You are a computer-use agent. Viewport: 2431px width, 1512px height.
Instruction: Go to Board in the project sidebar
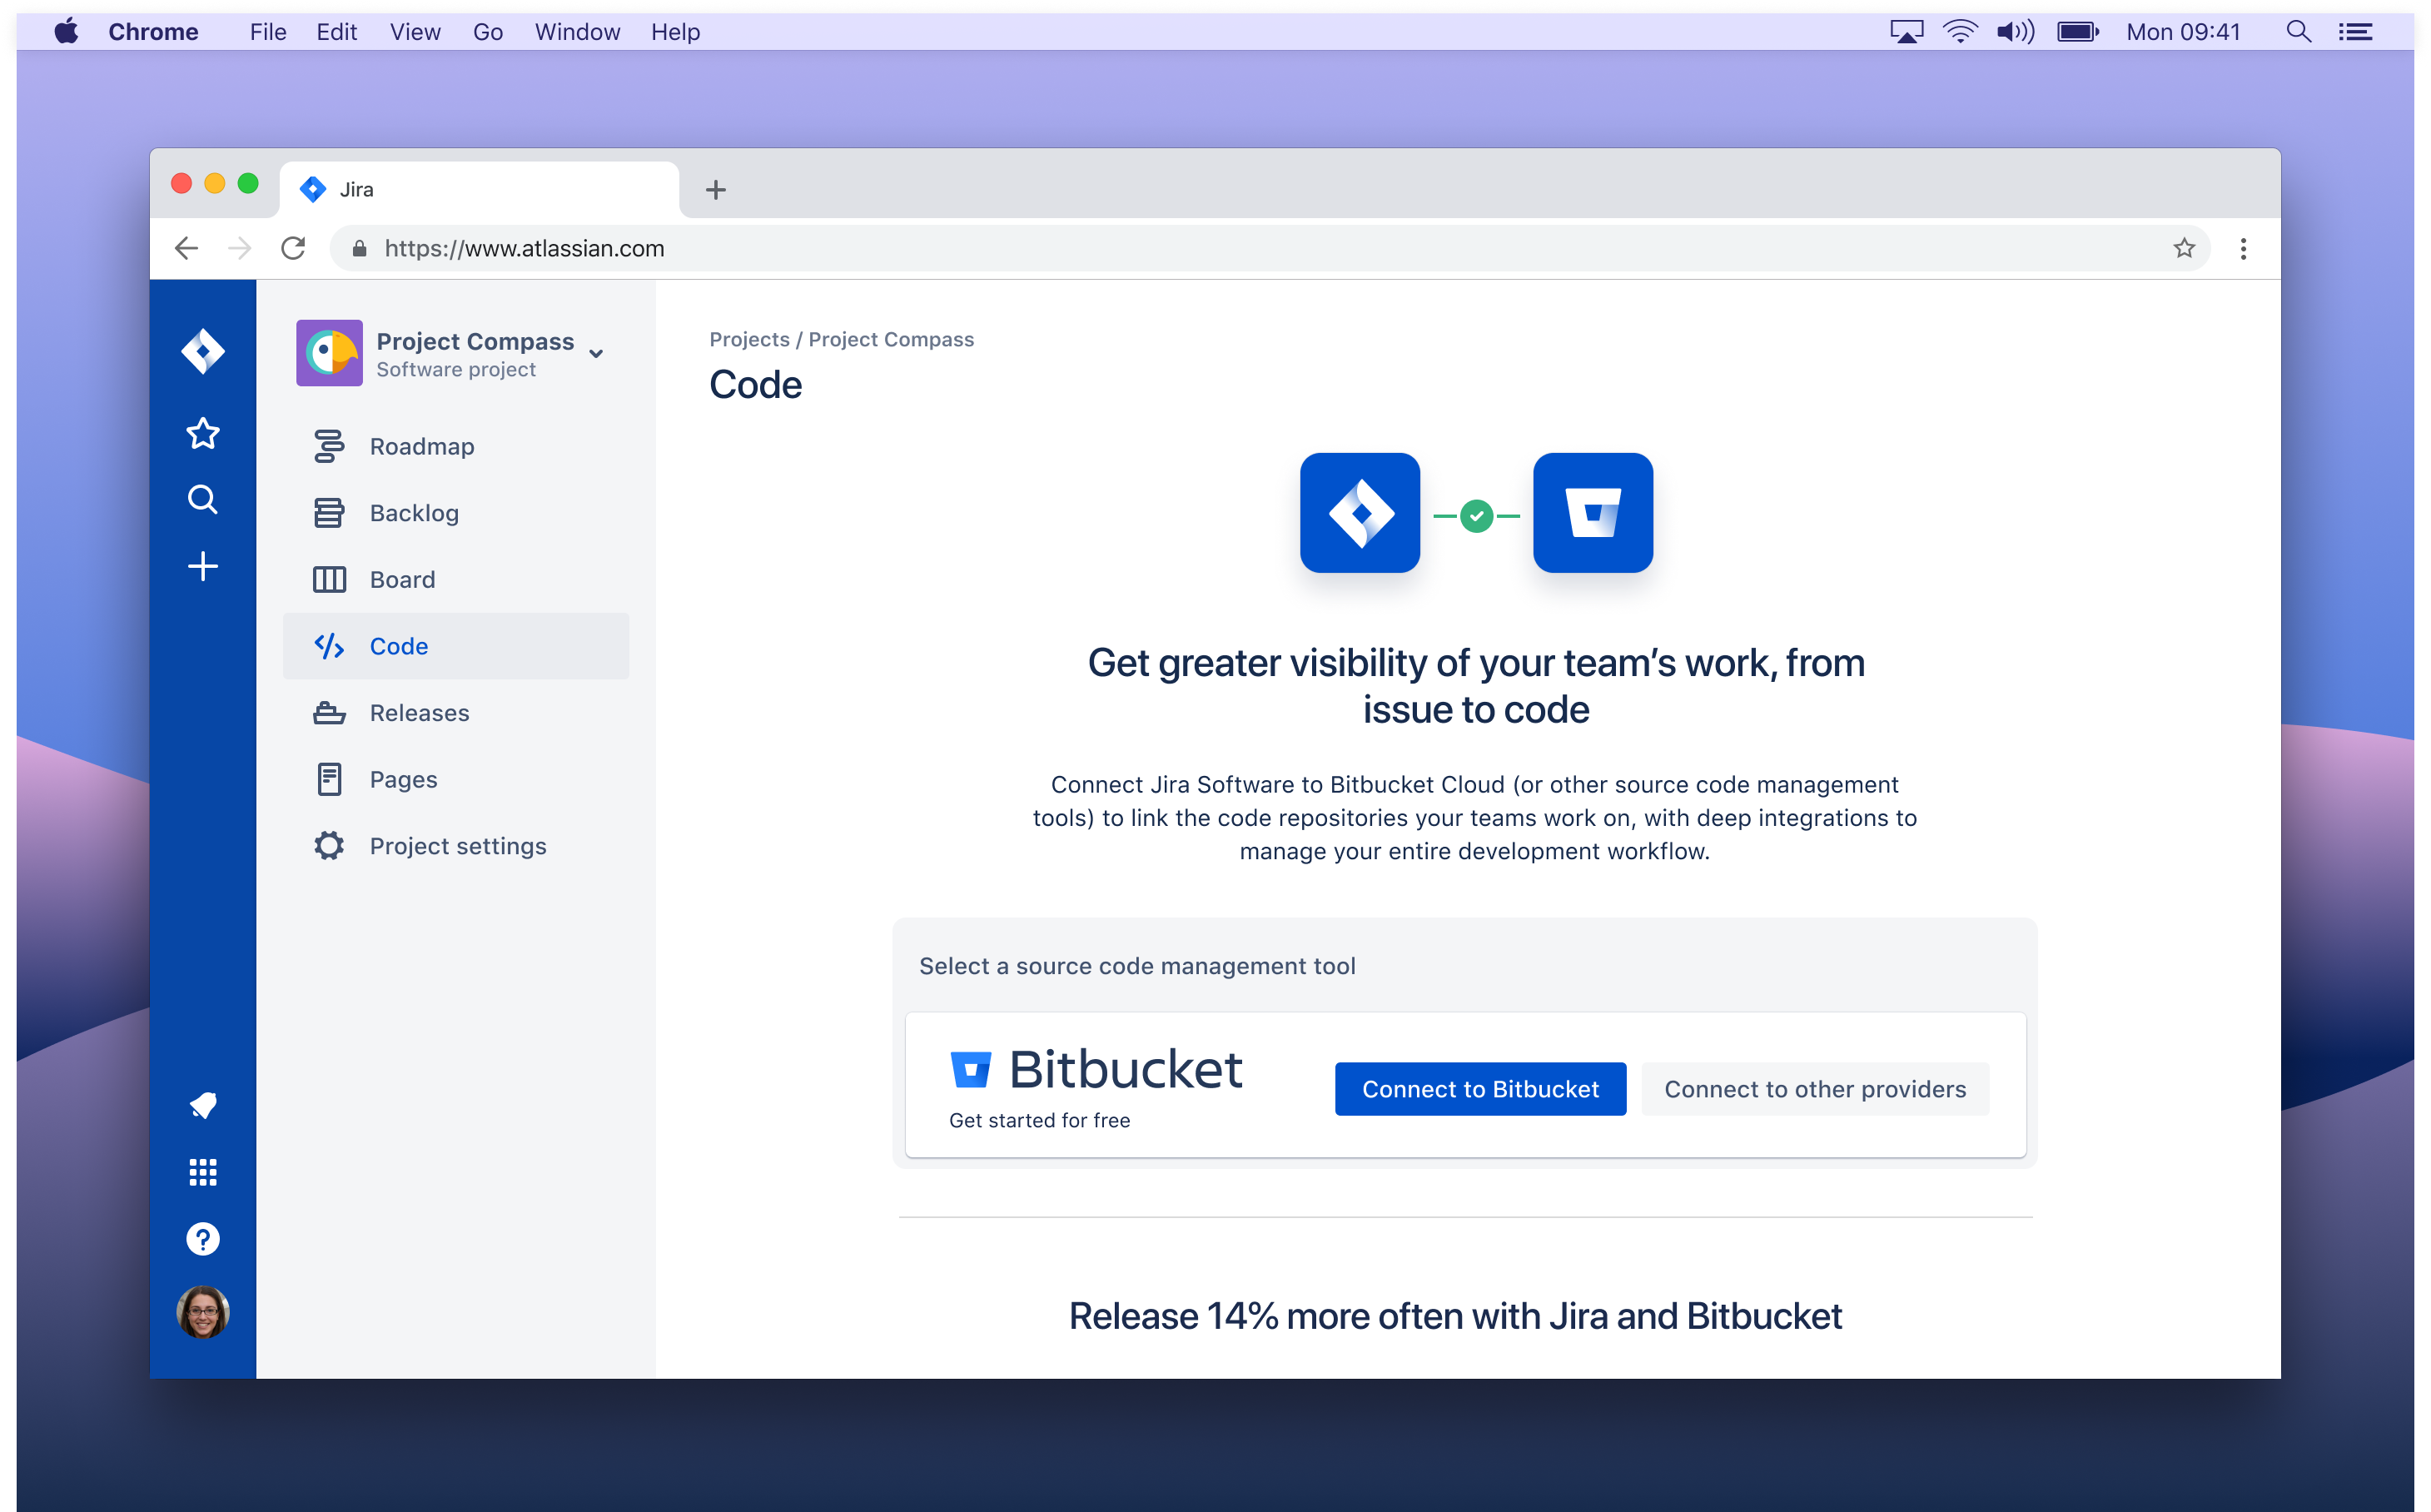456,580
